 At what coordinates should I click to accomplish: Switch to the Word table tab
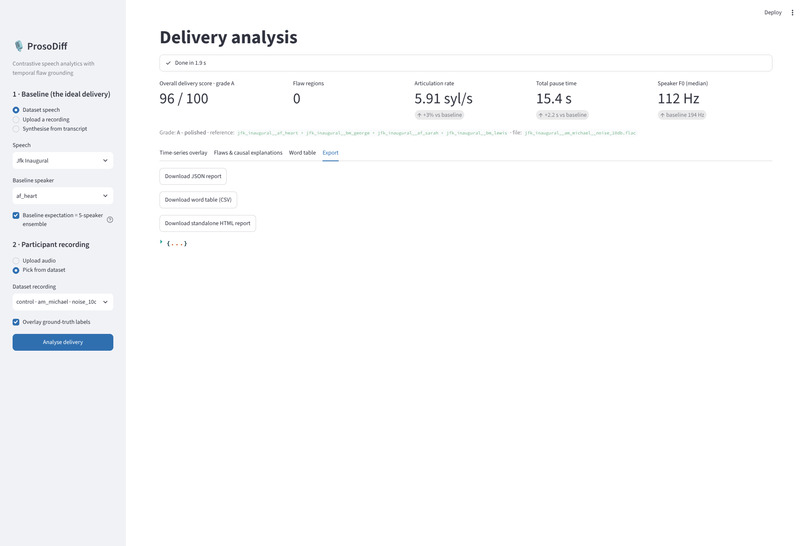pyautogui.click(x=302, y=153)
